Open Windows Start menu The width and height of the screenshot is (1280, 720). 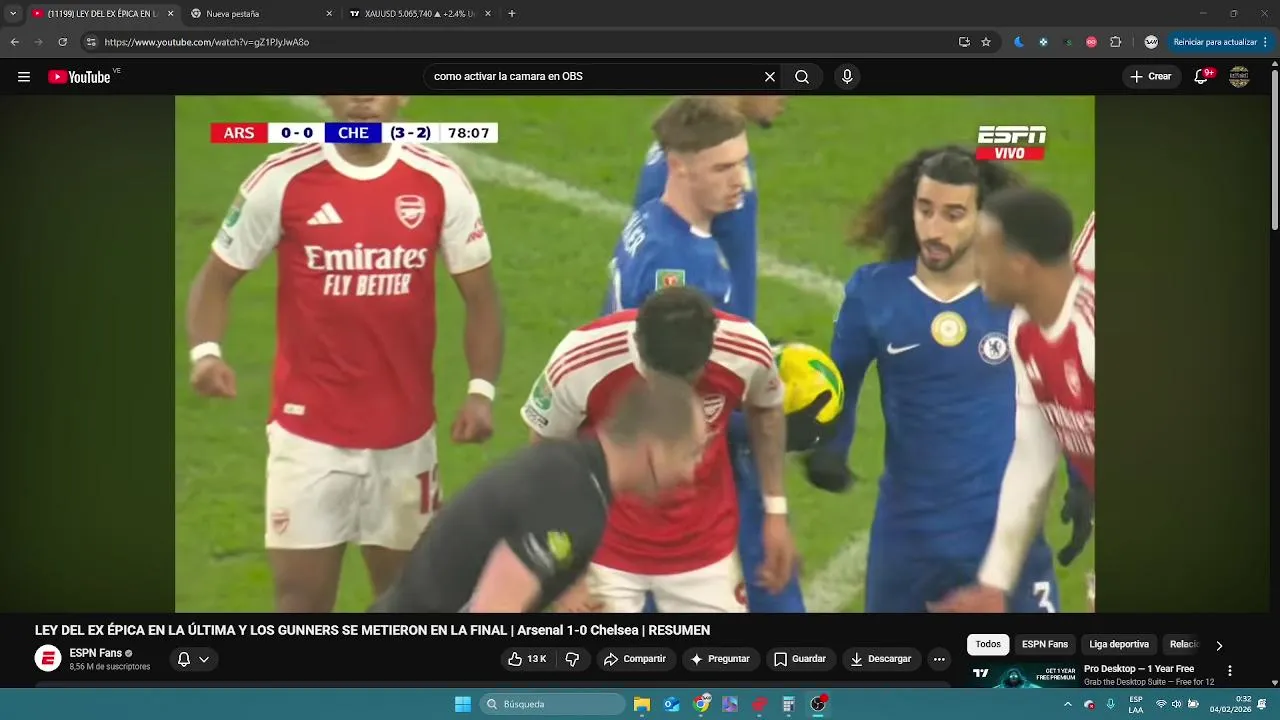pyautogui.click(x=463, y=704)
